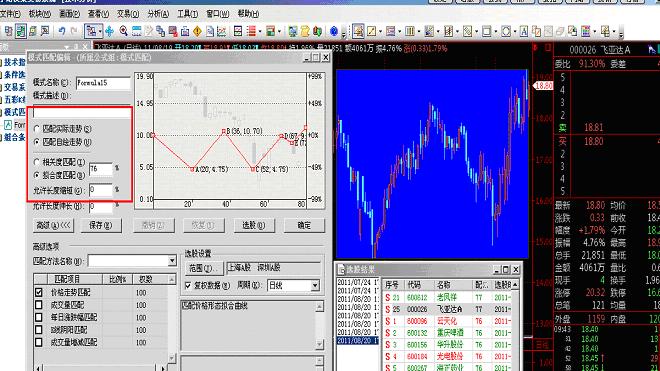Viewport: 660px width, 371px height.
Task: Check the 成交量匹配 checkbox
Action: pyautogui.click(x=39, y=304)
